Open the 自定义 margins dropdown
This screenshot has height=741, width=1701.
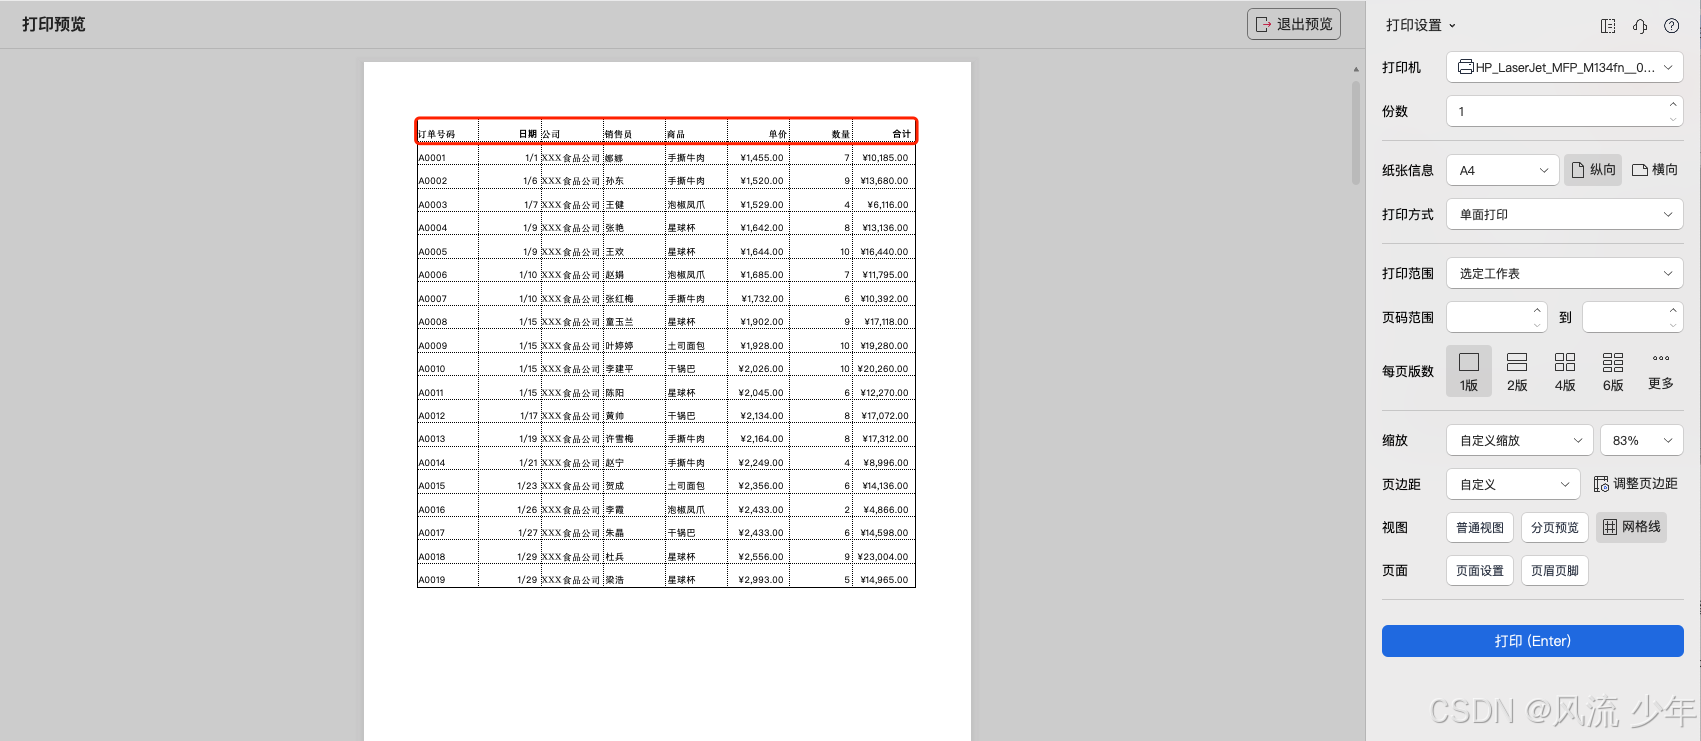point(1513,484)
